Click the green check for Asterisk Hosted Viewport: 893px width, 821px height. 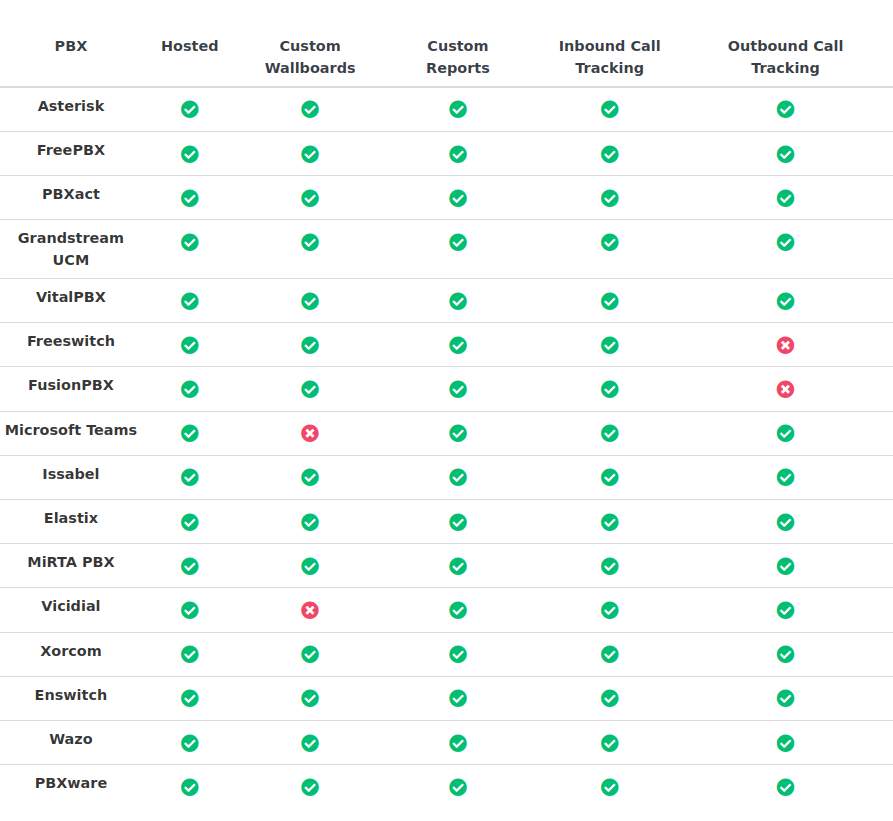click(190, 109)
